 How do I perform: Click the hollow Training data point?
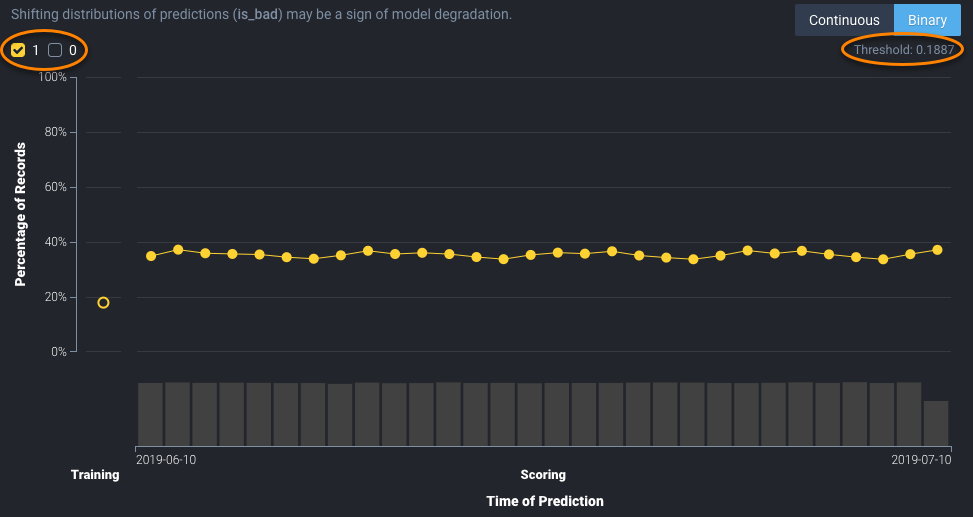pos(103,302)
